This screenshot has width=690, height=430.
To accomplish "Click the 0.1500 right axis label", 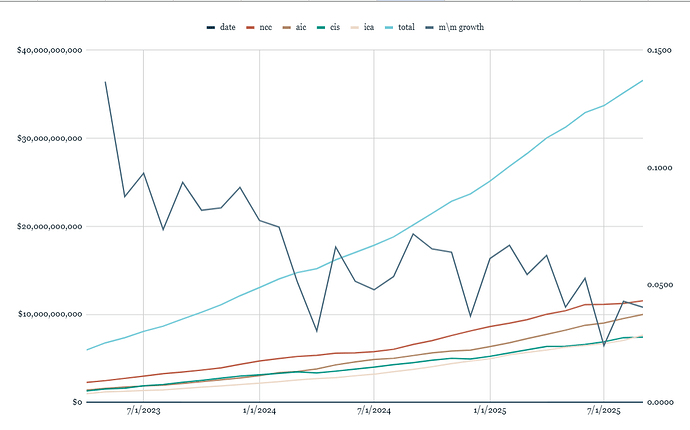I will (x=660, y=50).
